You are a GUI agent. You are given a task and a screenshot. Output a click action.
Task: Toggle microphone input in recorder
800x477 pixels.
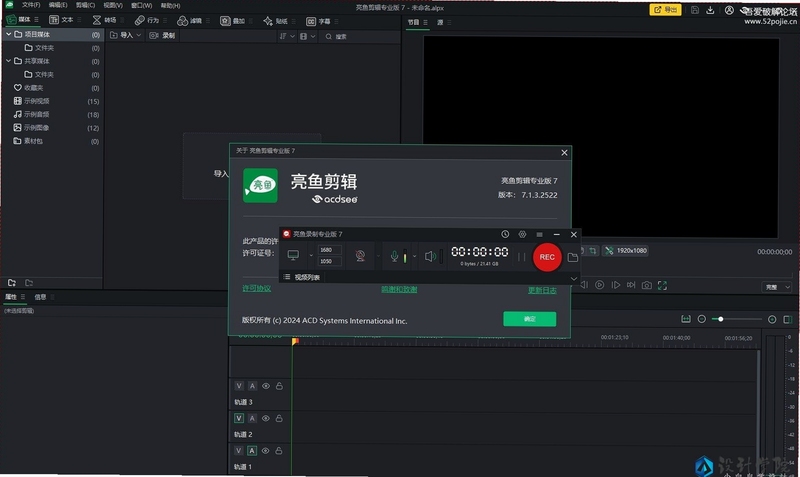[x=394, y=256]
